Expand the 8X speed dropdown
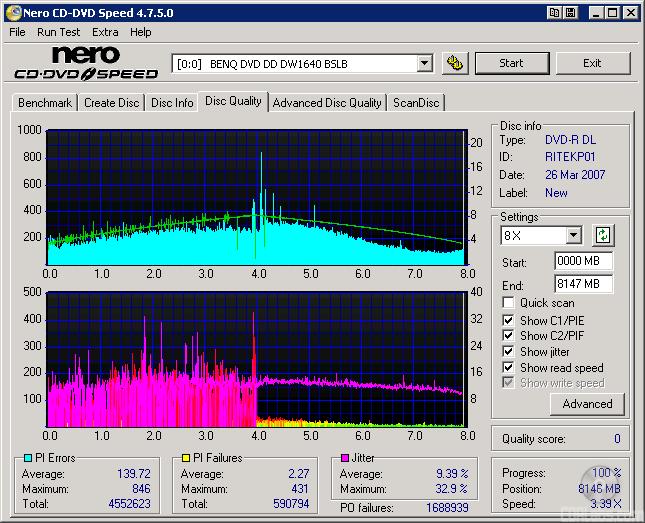 point(573,236)
